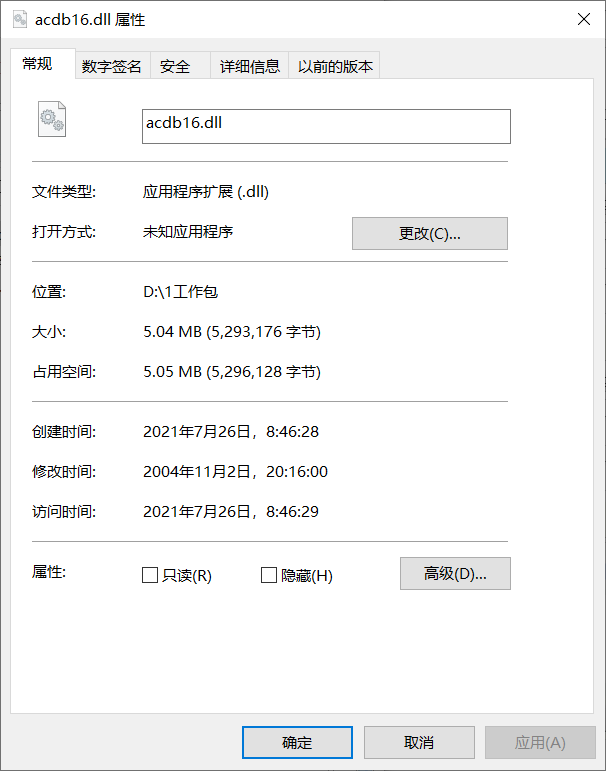This screenshot has width=606, height=771.
Task: Open 高级(D)... attributes settings
Action: [x=455, y=573]
